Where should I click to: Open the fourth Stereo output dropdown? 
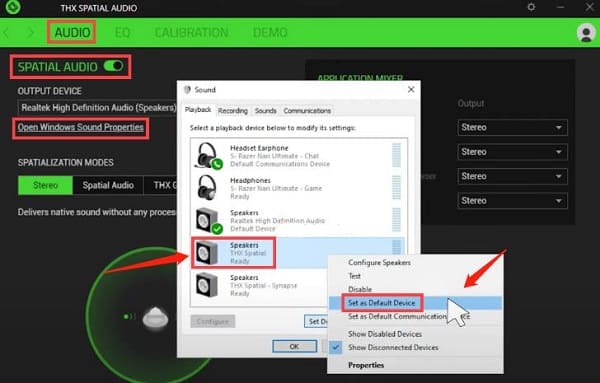coord(512,201)
